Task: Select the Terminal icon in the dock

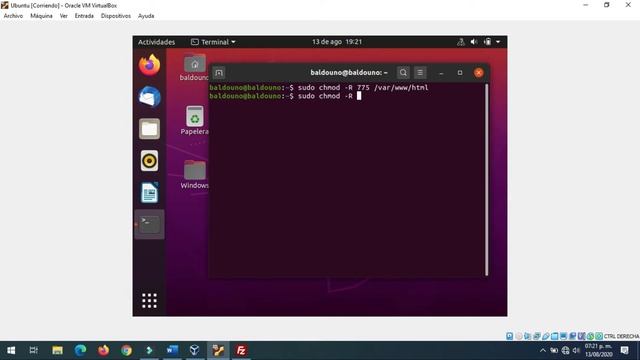Action: click(149, 224)
